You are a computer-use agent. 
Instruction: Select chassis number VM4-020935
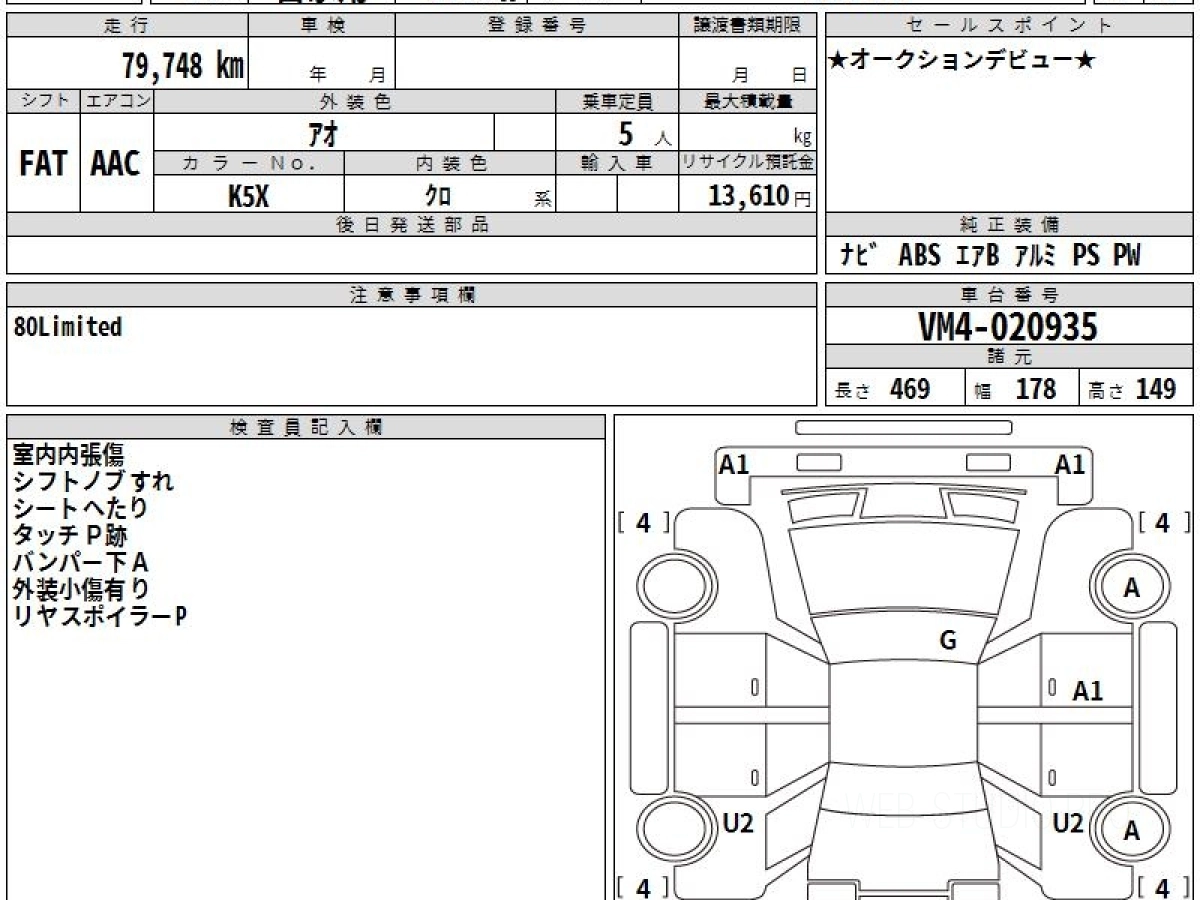point(1008,327)
